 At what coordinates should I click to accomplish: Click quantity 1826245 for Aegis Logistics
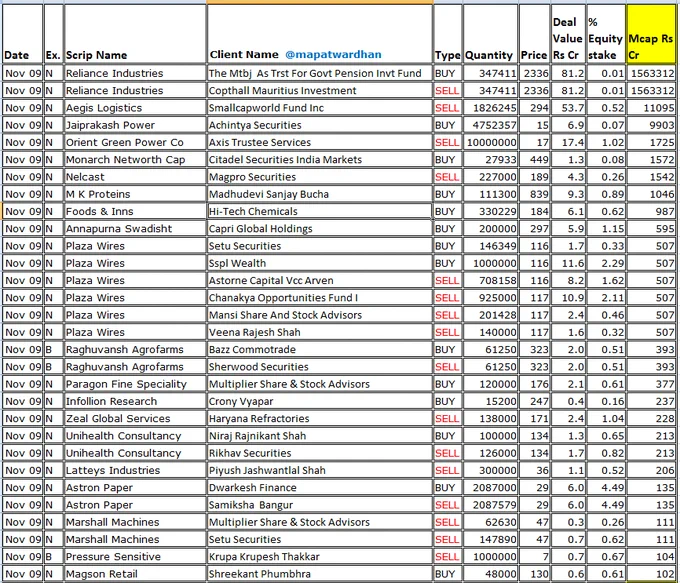click(x=490, y=108)
